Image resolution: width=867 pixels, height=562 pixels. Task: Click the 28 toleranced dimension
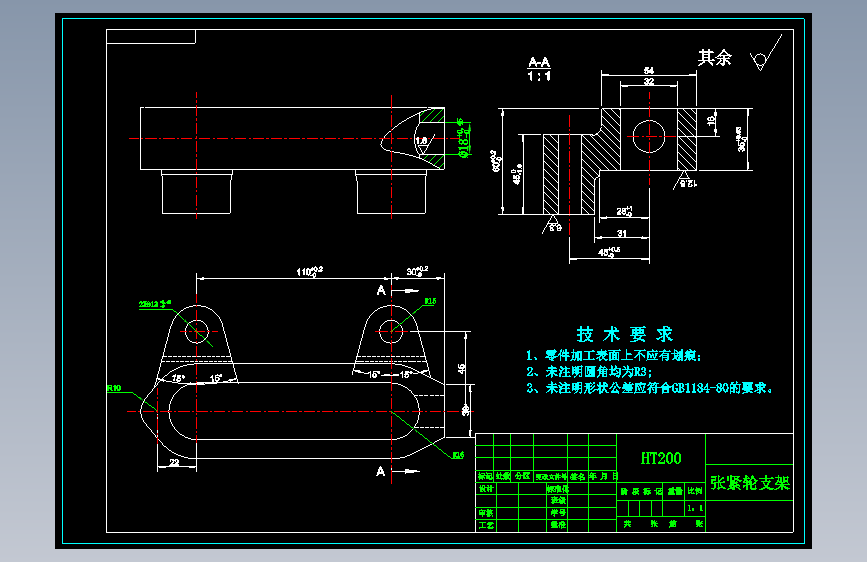624,211
